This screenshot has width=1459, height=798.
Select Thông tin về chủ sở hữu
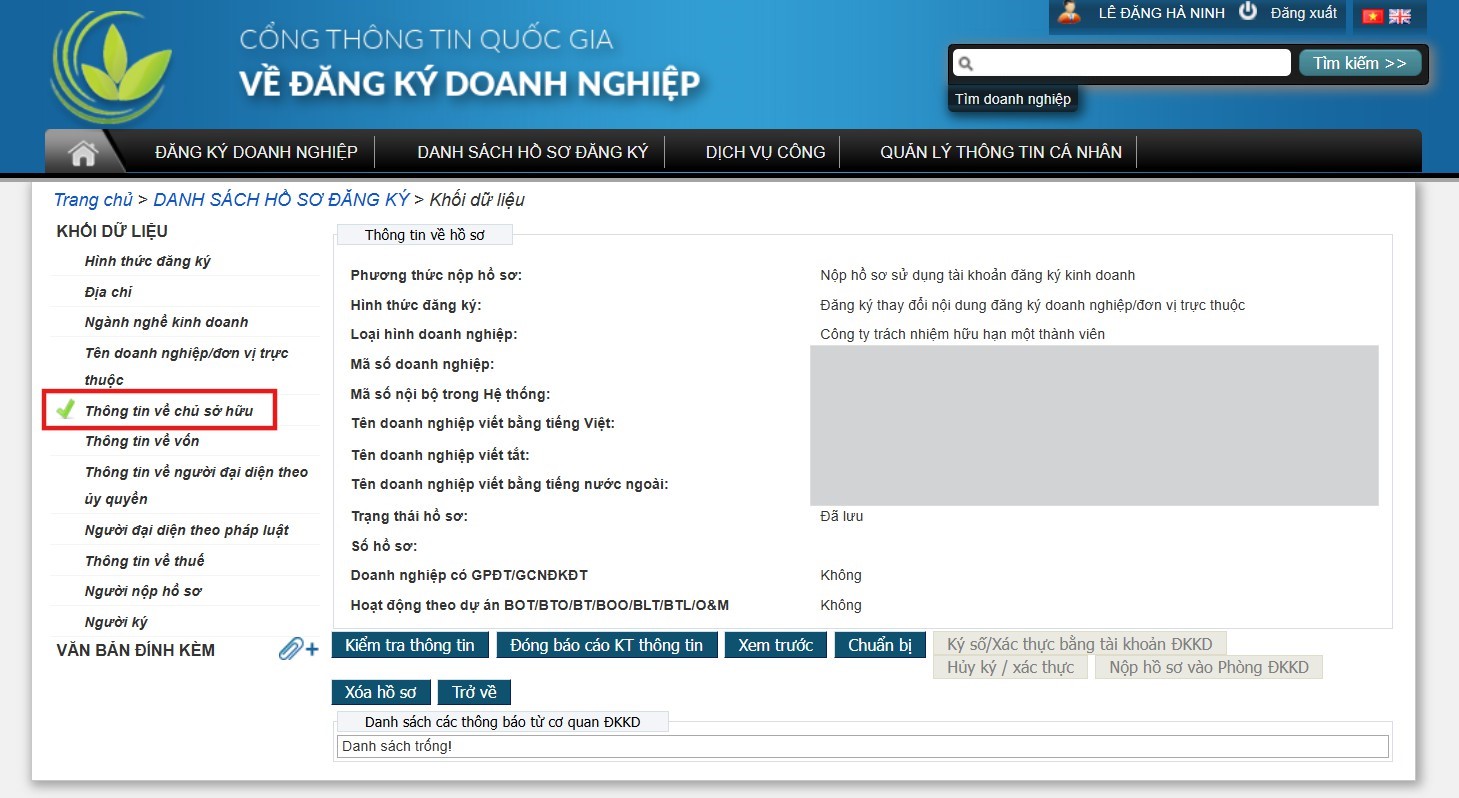(x=168, y=411)
